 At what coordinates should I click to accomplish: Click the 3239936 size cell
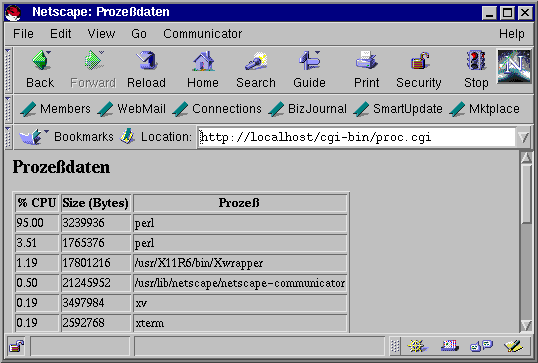coord(96,223)
